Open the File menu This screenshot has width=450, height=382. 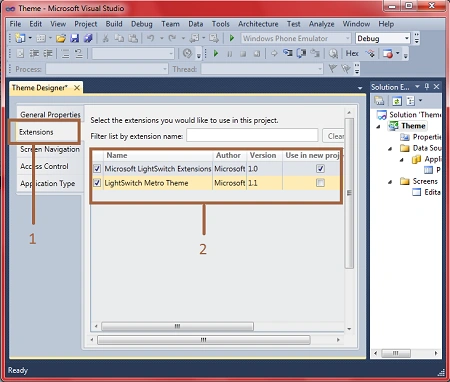click(15, 24)
